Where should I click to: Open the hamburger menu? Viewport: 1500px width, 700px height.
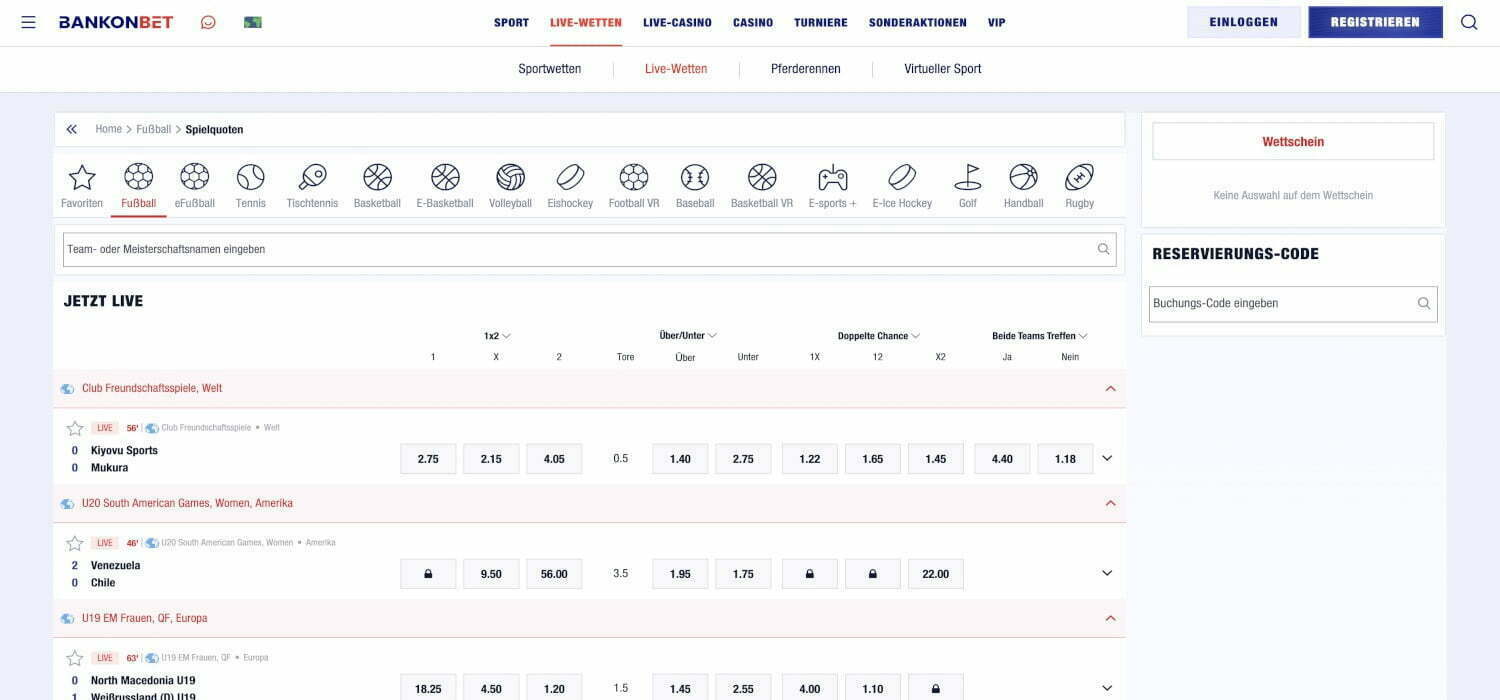click(x=28, y=22)
